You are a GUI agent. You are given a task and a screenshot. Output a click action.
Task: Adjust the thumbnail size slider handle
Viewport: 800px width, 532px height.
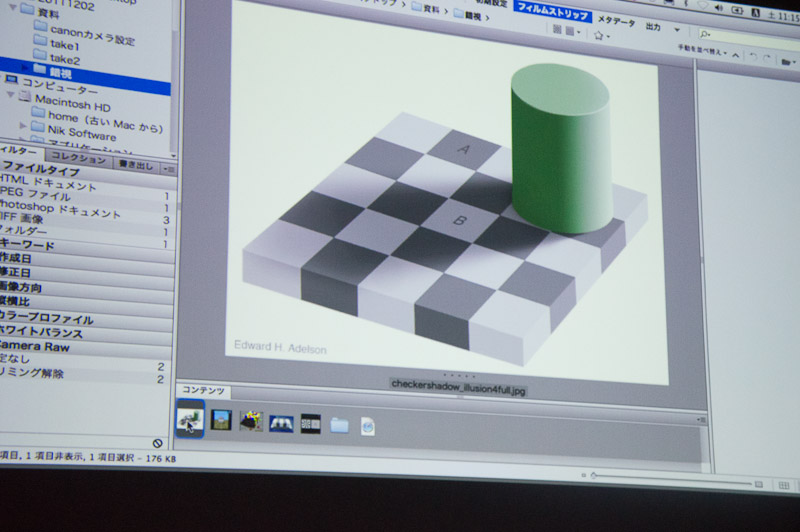click(593, 475)
